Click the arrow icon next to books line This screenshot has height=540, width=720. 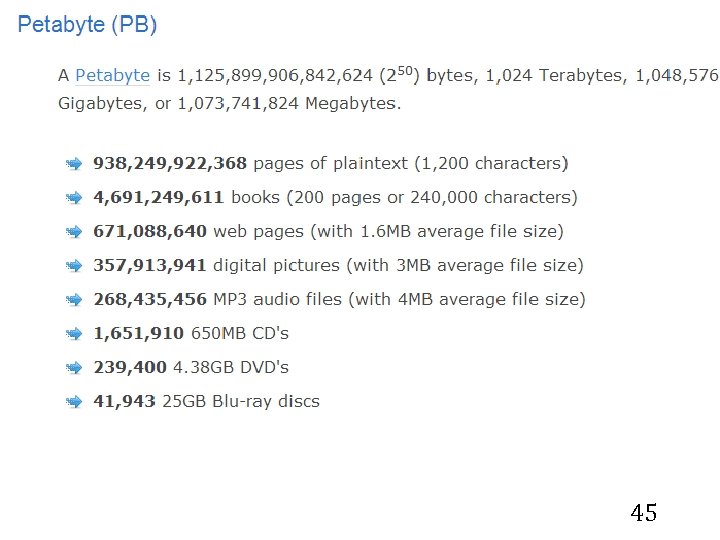tap(73, 198)
